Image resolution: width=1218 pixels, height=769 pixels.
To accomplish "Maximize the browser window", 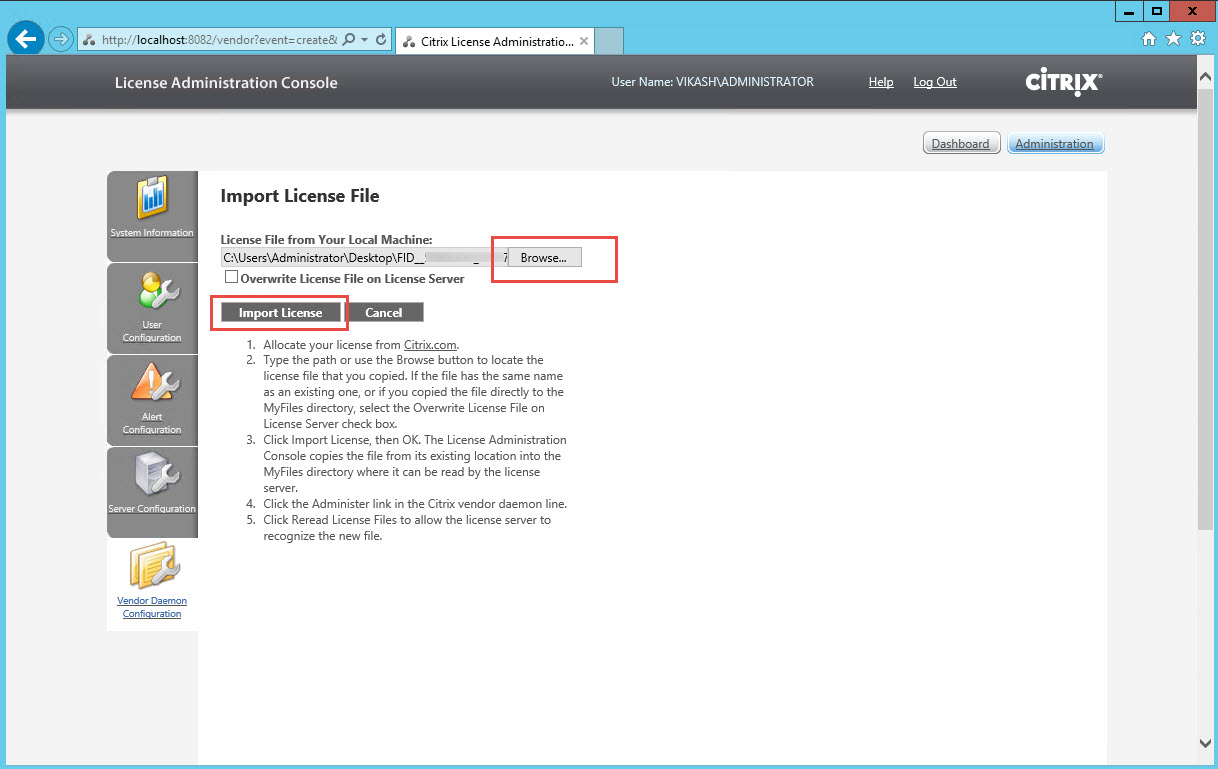I will 1157,11.
